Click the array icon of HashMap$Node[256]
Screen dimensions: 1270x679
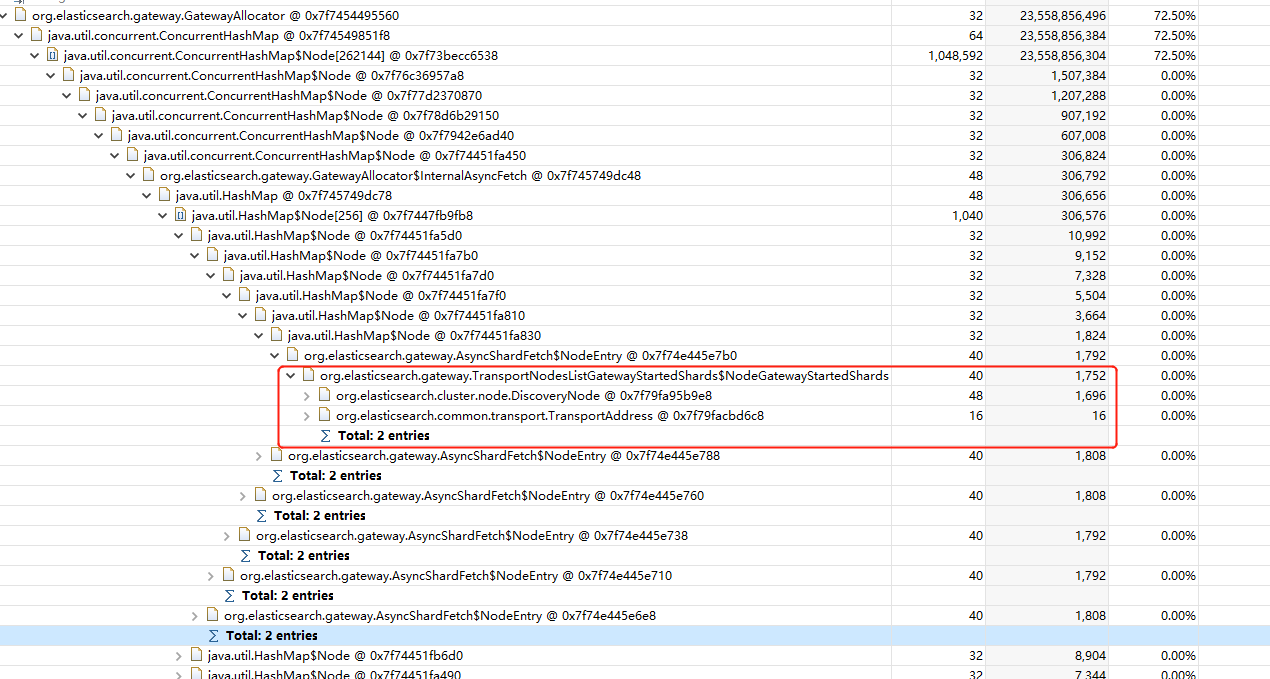pyautogui.click(x=181, y=216)
